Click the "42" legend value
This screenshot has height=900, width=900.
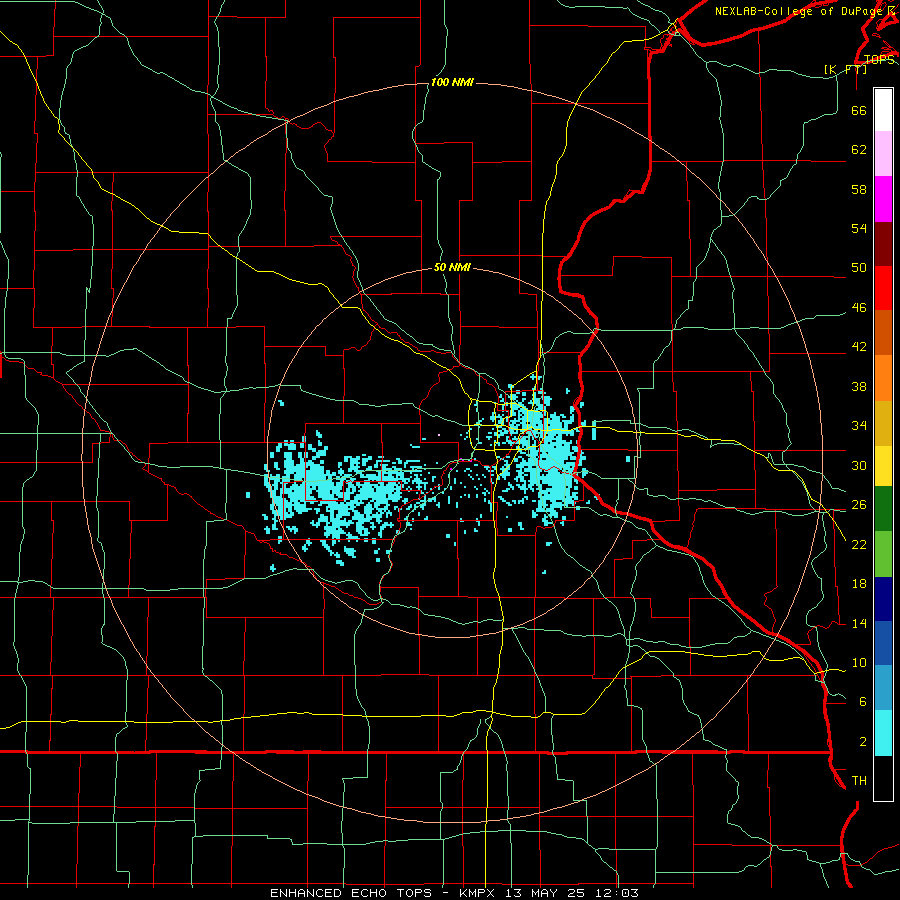point(859,347)
